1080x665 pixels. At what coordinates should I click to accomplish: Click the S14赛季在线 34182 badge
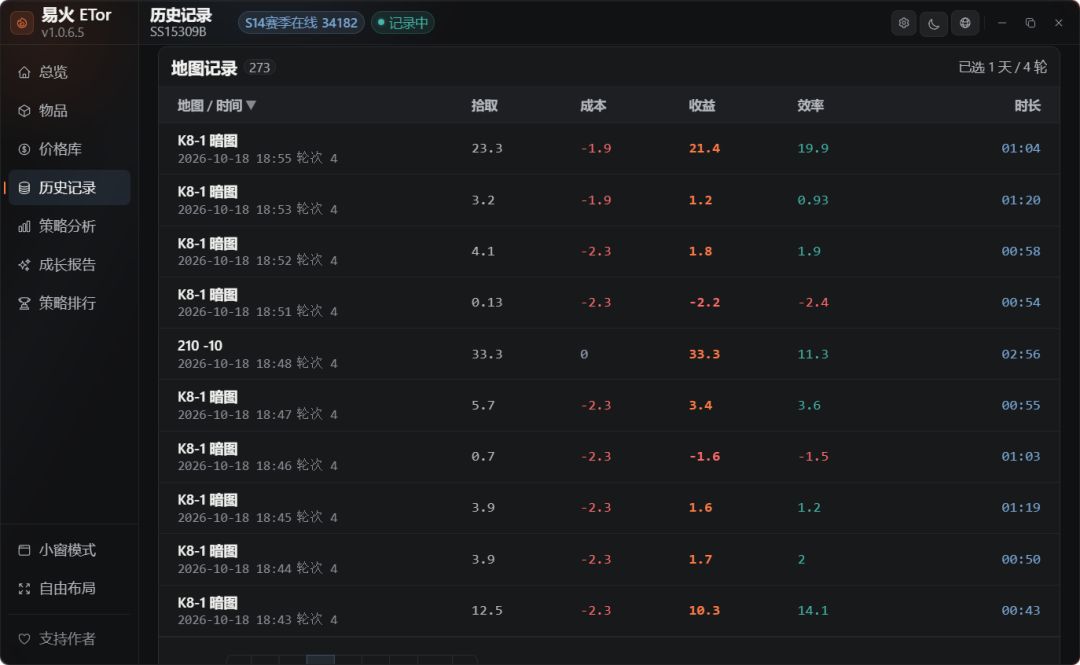[x=301, y=23]
